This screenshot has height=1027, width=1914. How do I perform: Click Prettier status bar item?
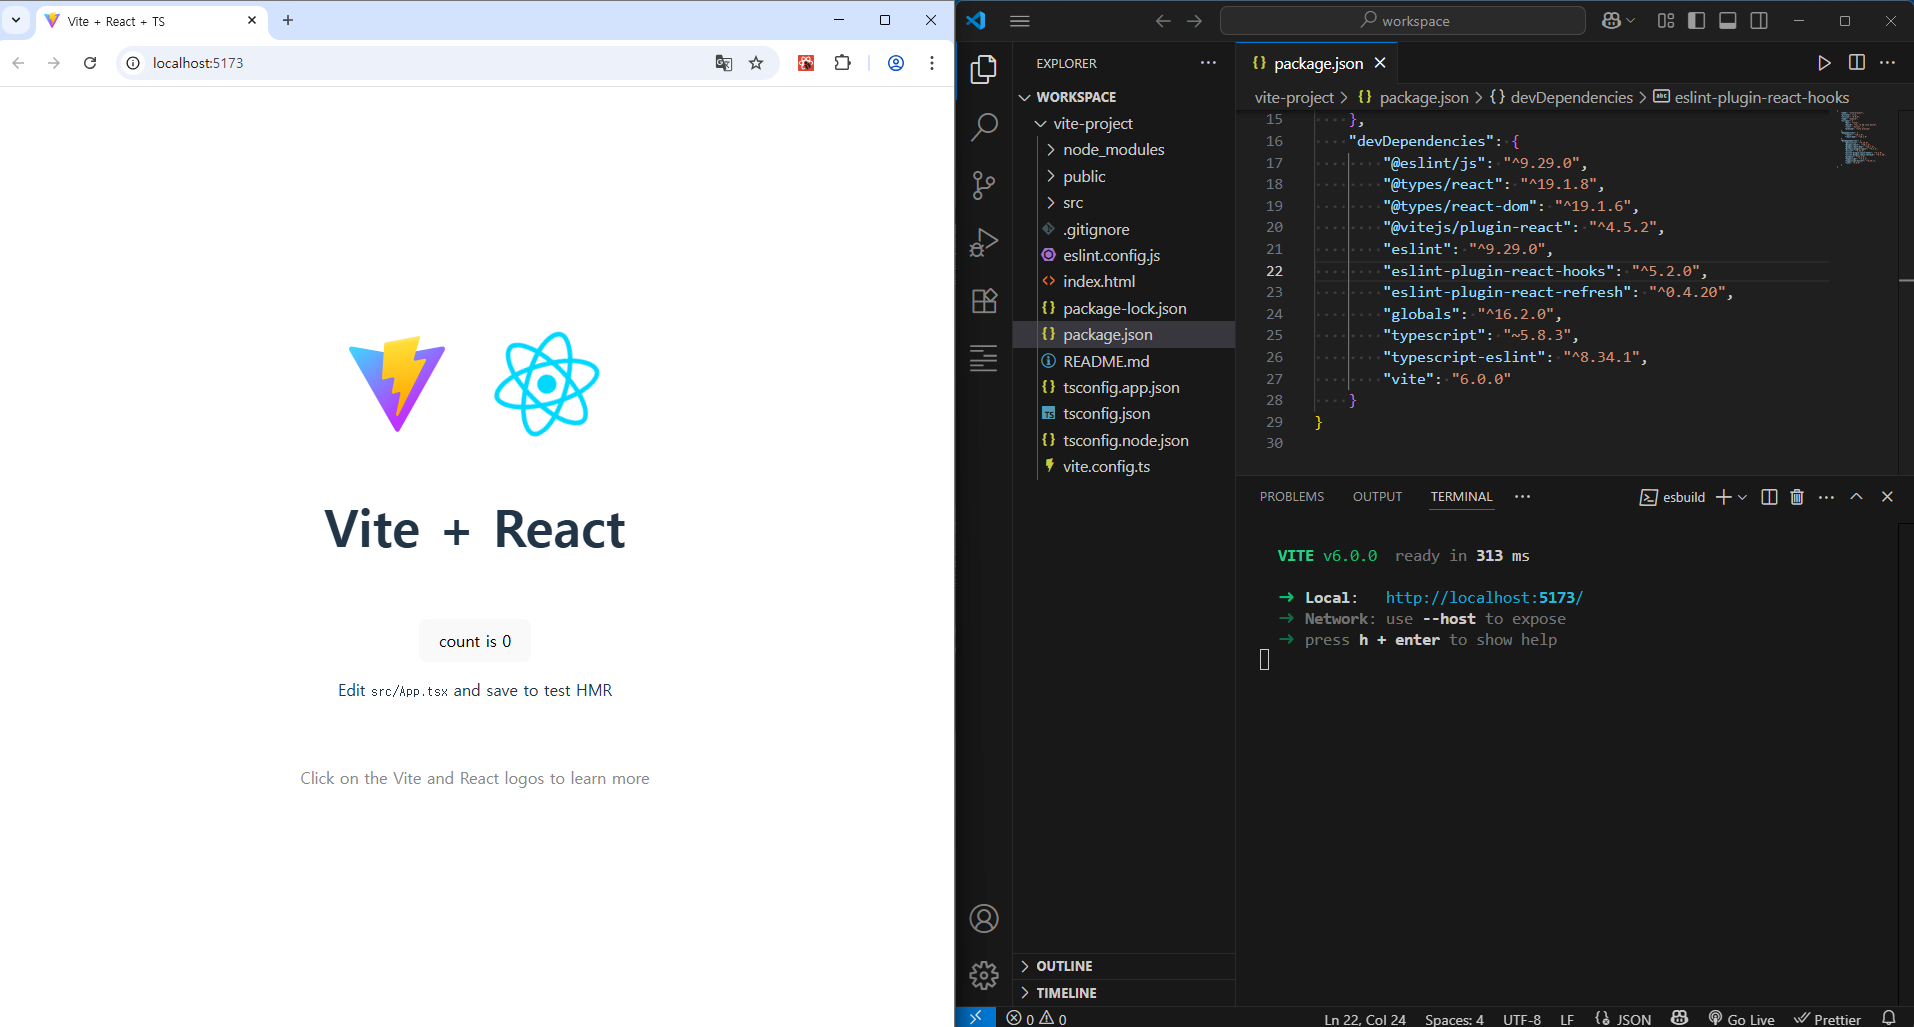1827,1019
